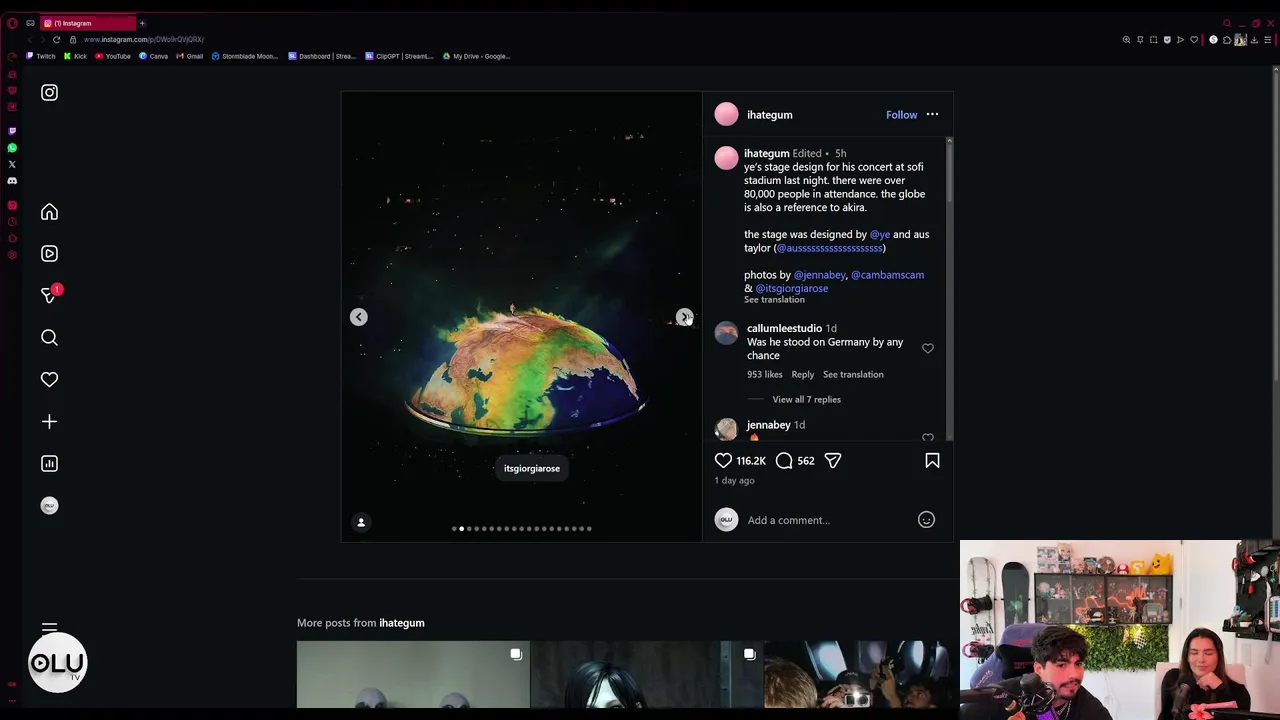
Task: Click inside Add a comment field
Action: pyautogui.click(x=828, y=520)
